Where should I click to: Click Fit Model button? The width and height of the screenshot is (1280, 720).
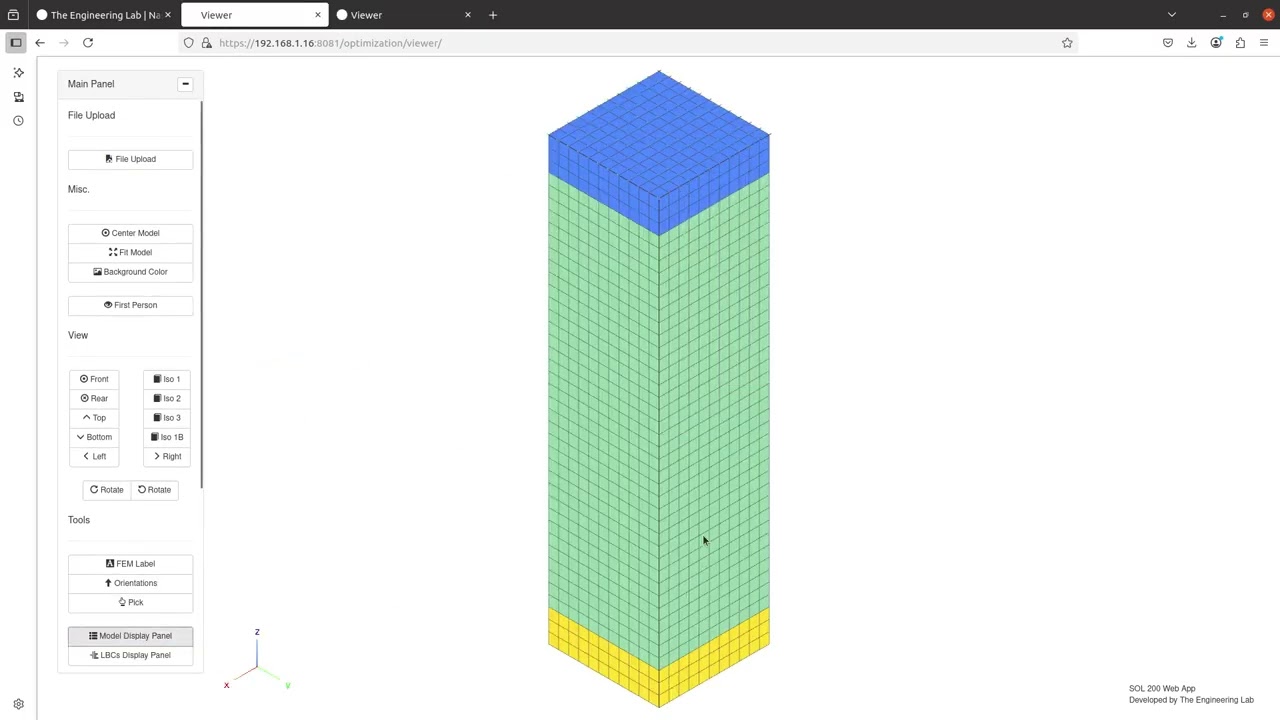point(130,252)
